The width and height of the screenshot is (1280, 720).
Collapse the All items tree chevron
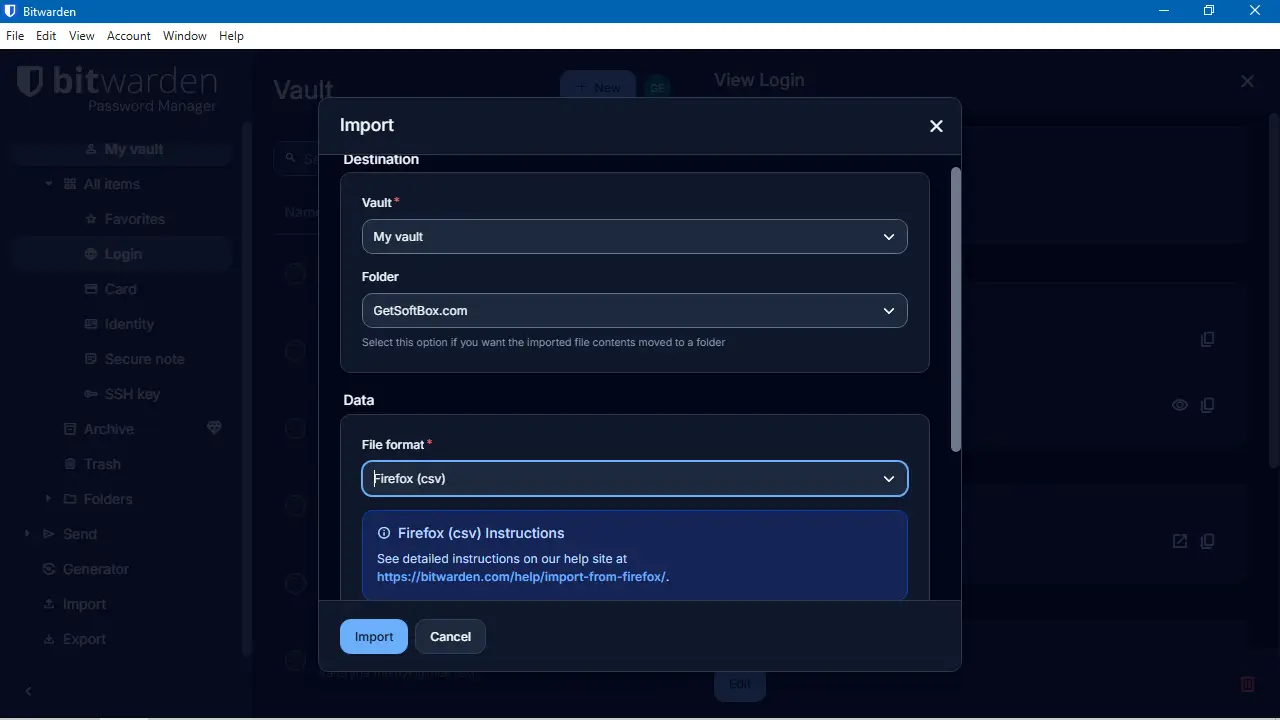click(49, 184)
